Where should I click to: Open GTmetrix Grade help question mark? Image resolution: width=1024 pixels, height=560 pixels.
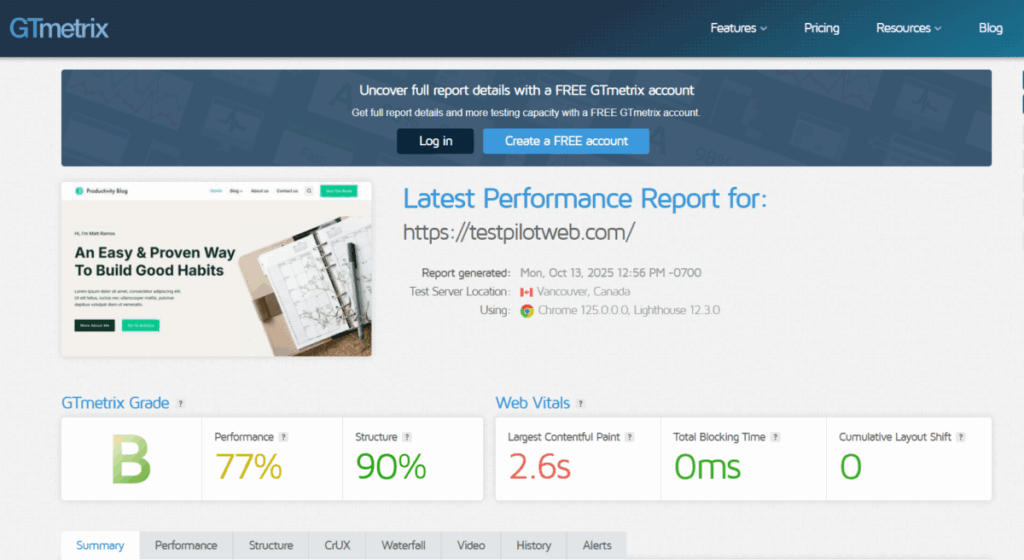[x=181, y=404]
